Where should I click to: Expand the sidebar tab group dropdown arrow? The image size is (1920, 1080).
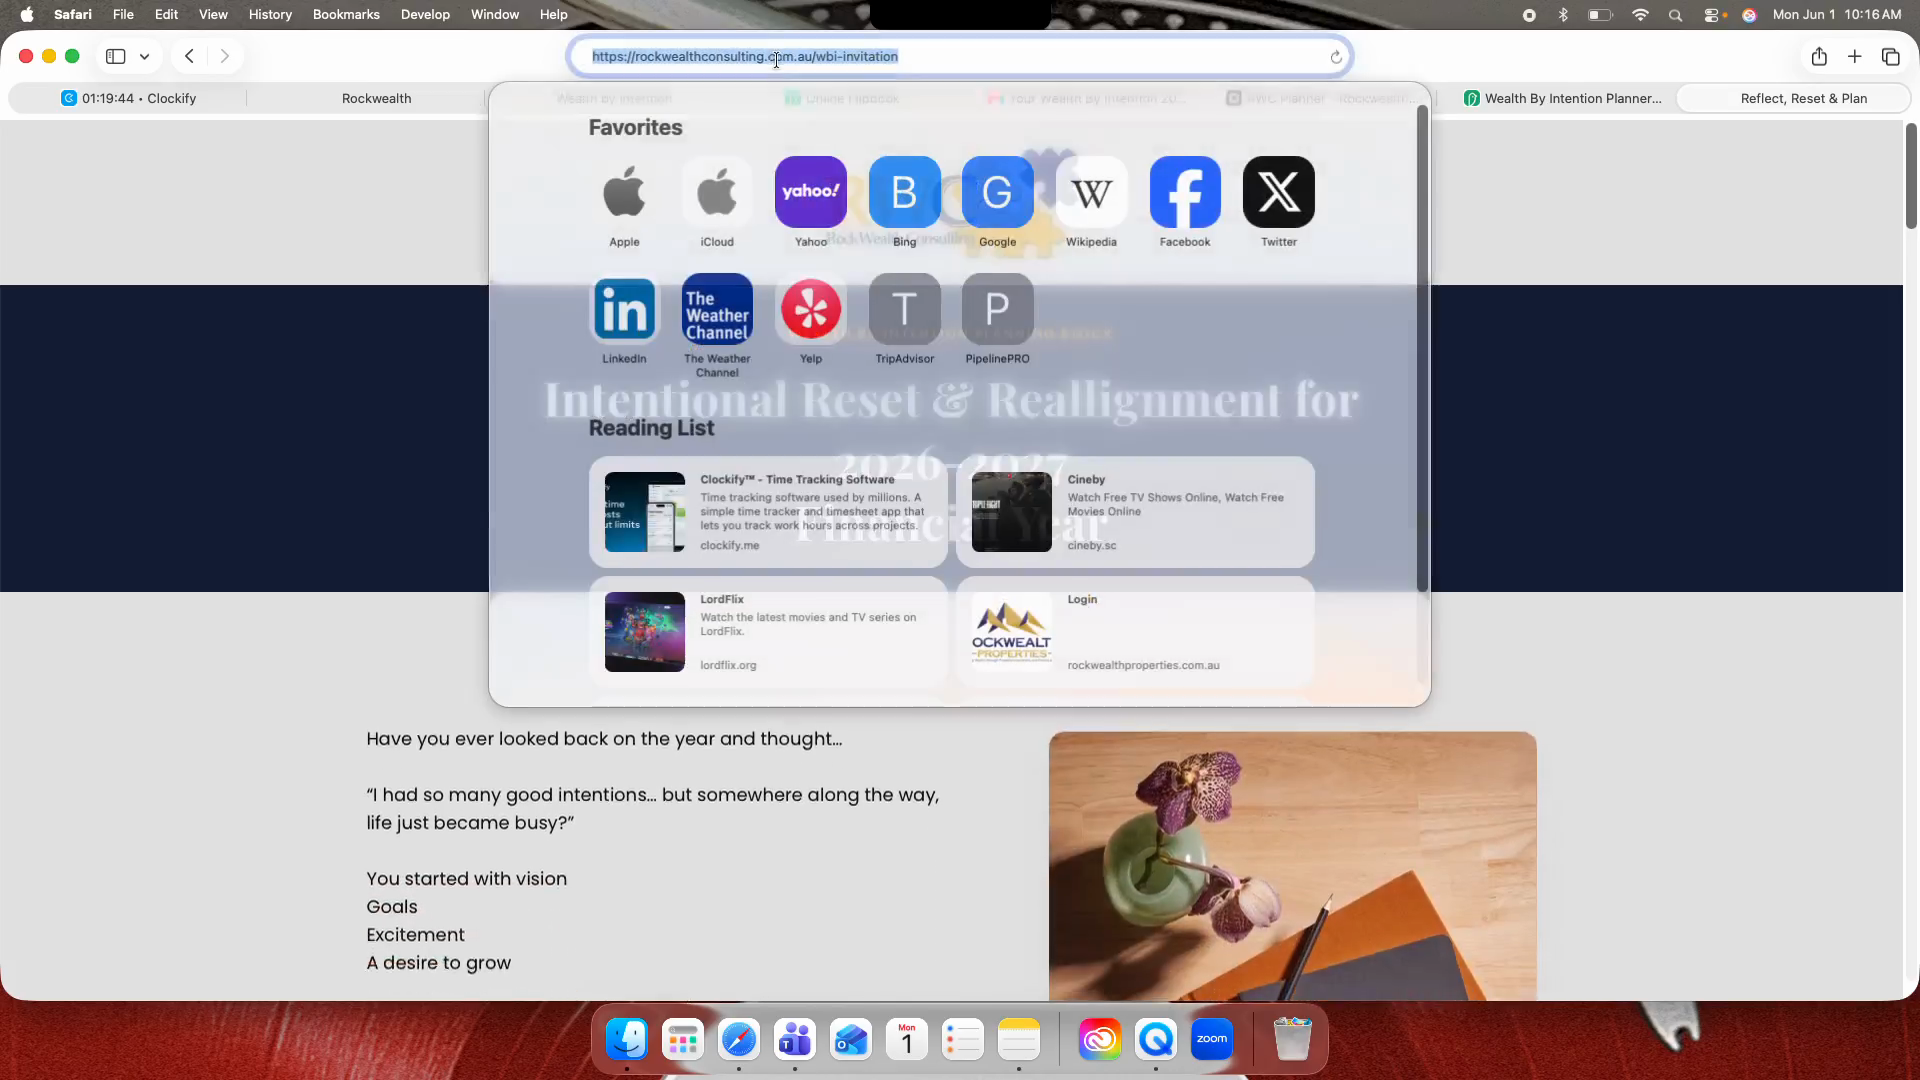(145, 57)
